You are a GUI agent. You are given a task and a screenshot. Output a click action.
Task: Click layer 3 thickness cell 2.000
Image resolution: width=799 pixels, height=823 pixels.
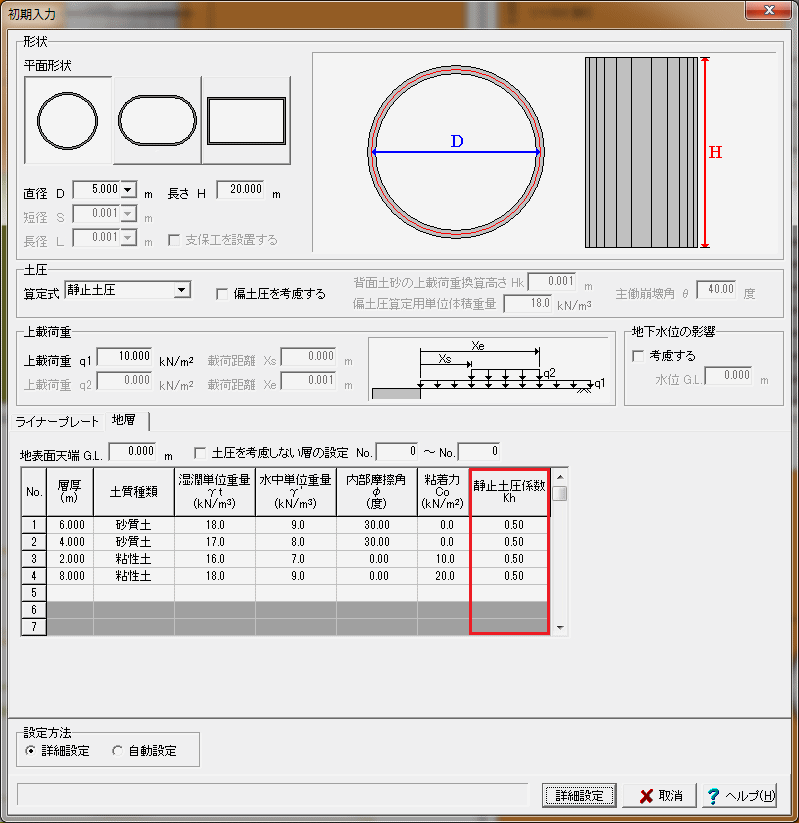coord(70,559)
